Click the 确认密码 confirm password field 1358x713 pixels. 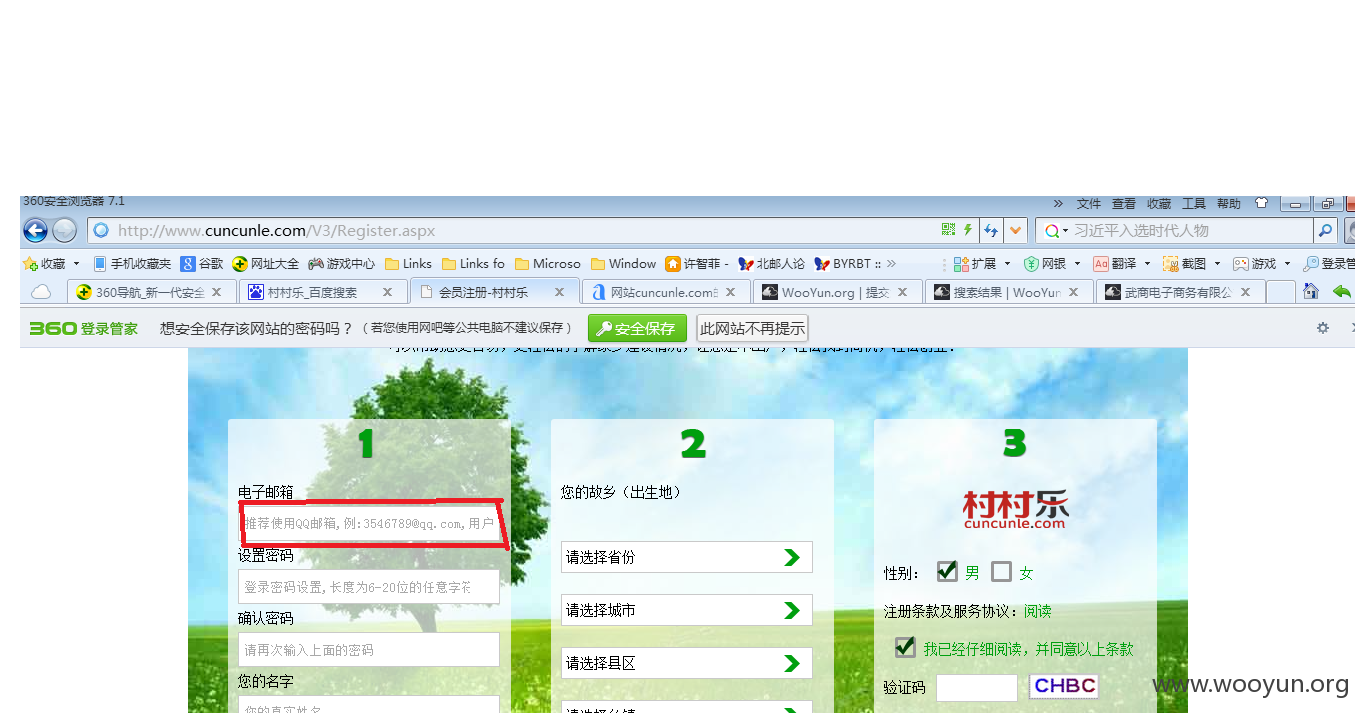(x=369, y=650)
